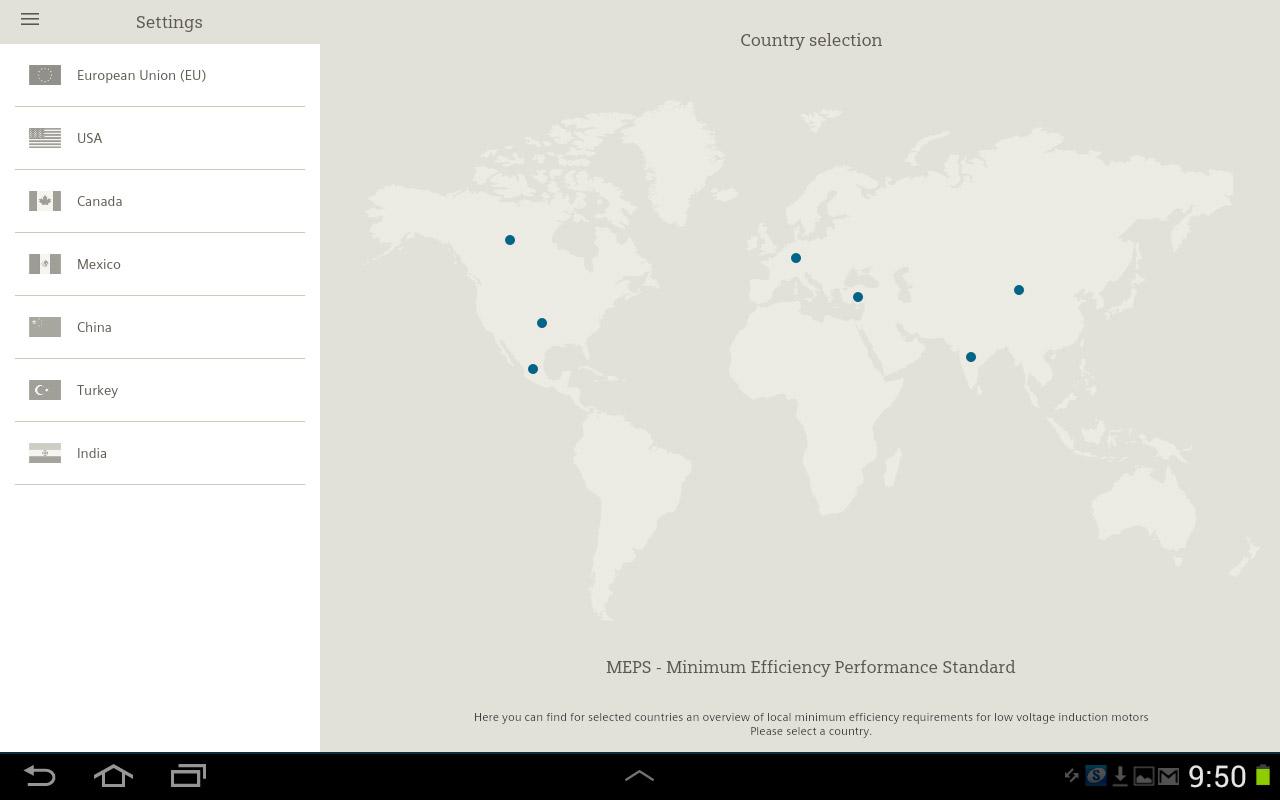This screenshot has height=800, width=1280.
Task: Click the China flag icon
Action: click(45, 327)
